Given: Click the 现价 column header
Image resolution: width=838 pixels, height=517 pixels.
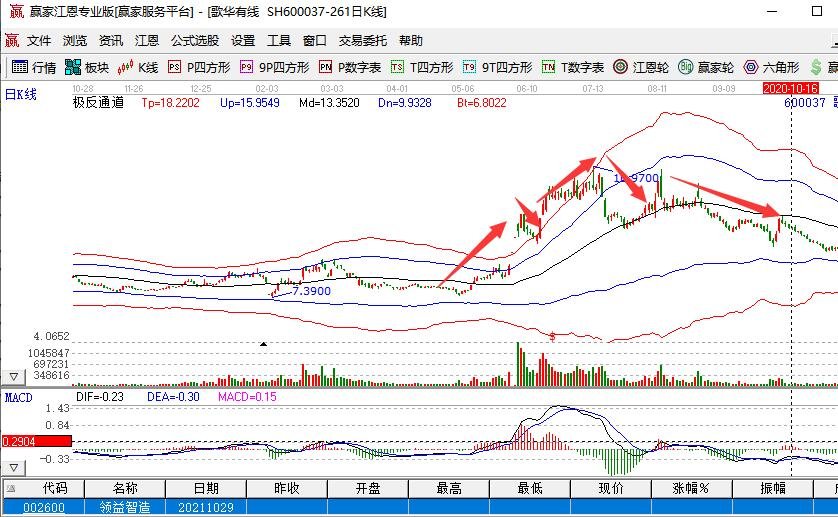Looking at the screenshot, I should [x=611, y=488].
